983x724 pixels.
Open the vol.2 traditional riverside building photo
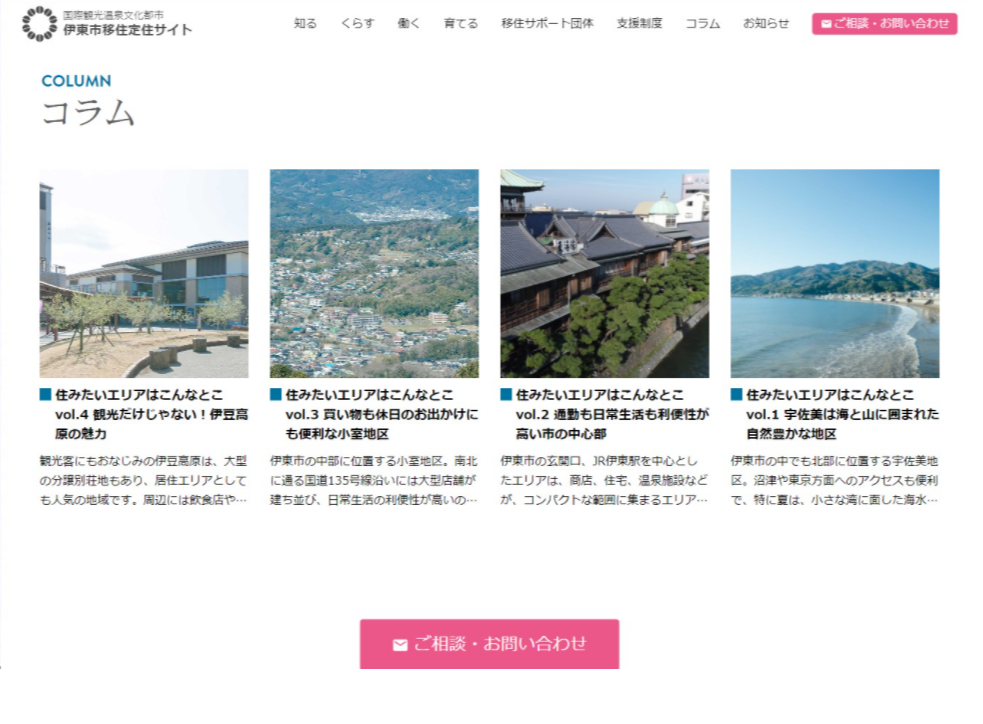(x=604, y=273)
